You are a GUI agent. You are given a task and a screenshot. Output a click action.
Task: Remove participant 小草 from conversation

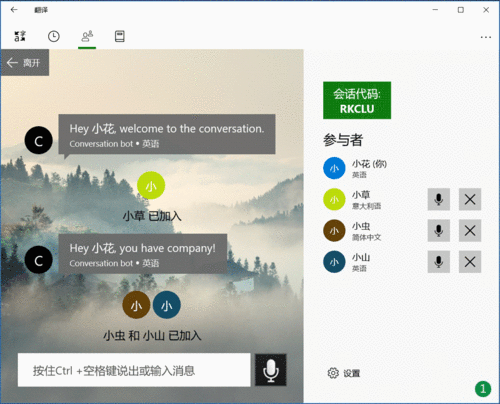click(x=470, y=199)
